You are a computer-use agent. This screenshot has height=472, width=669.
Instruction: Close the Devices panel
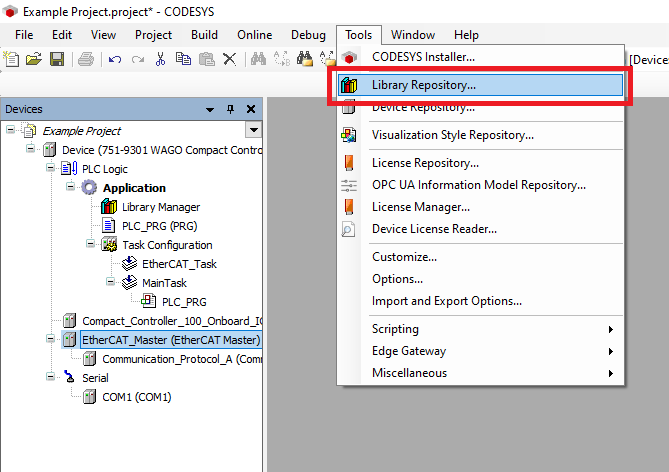(x=250, y=109)
